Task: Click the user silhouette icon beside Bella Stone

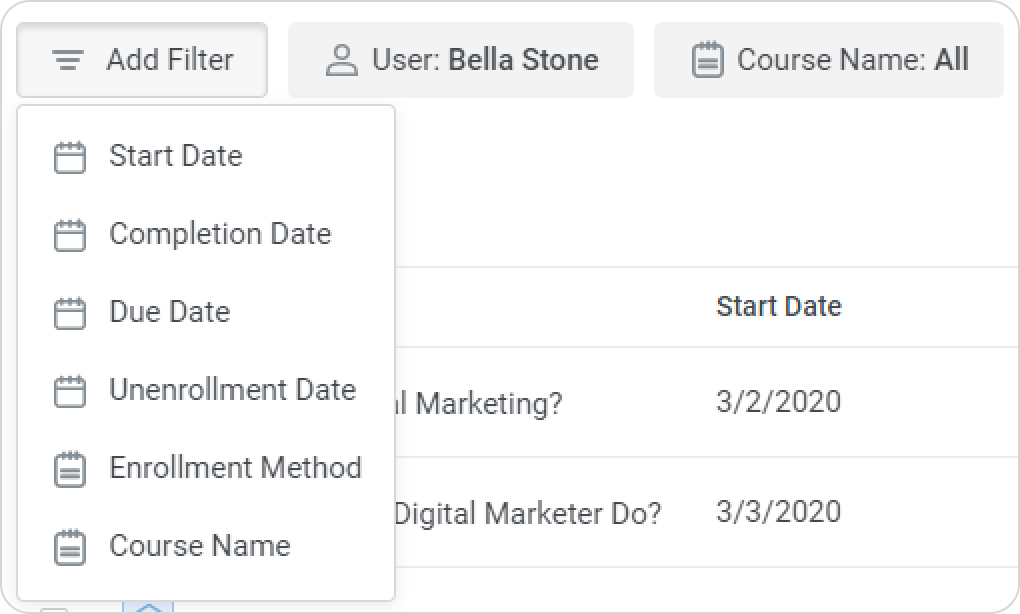Action: click(x=342, y=60)
